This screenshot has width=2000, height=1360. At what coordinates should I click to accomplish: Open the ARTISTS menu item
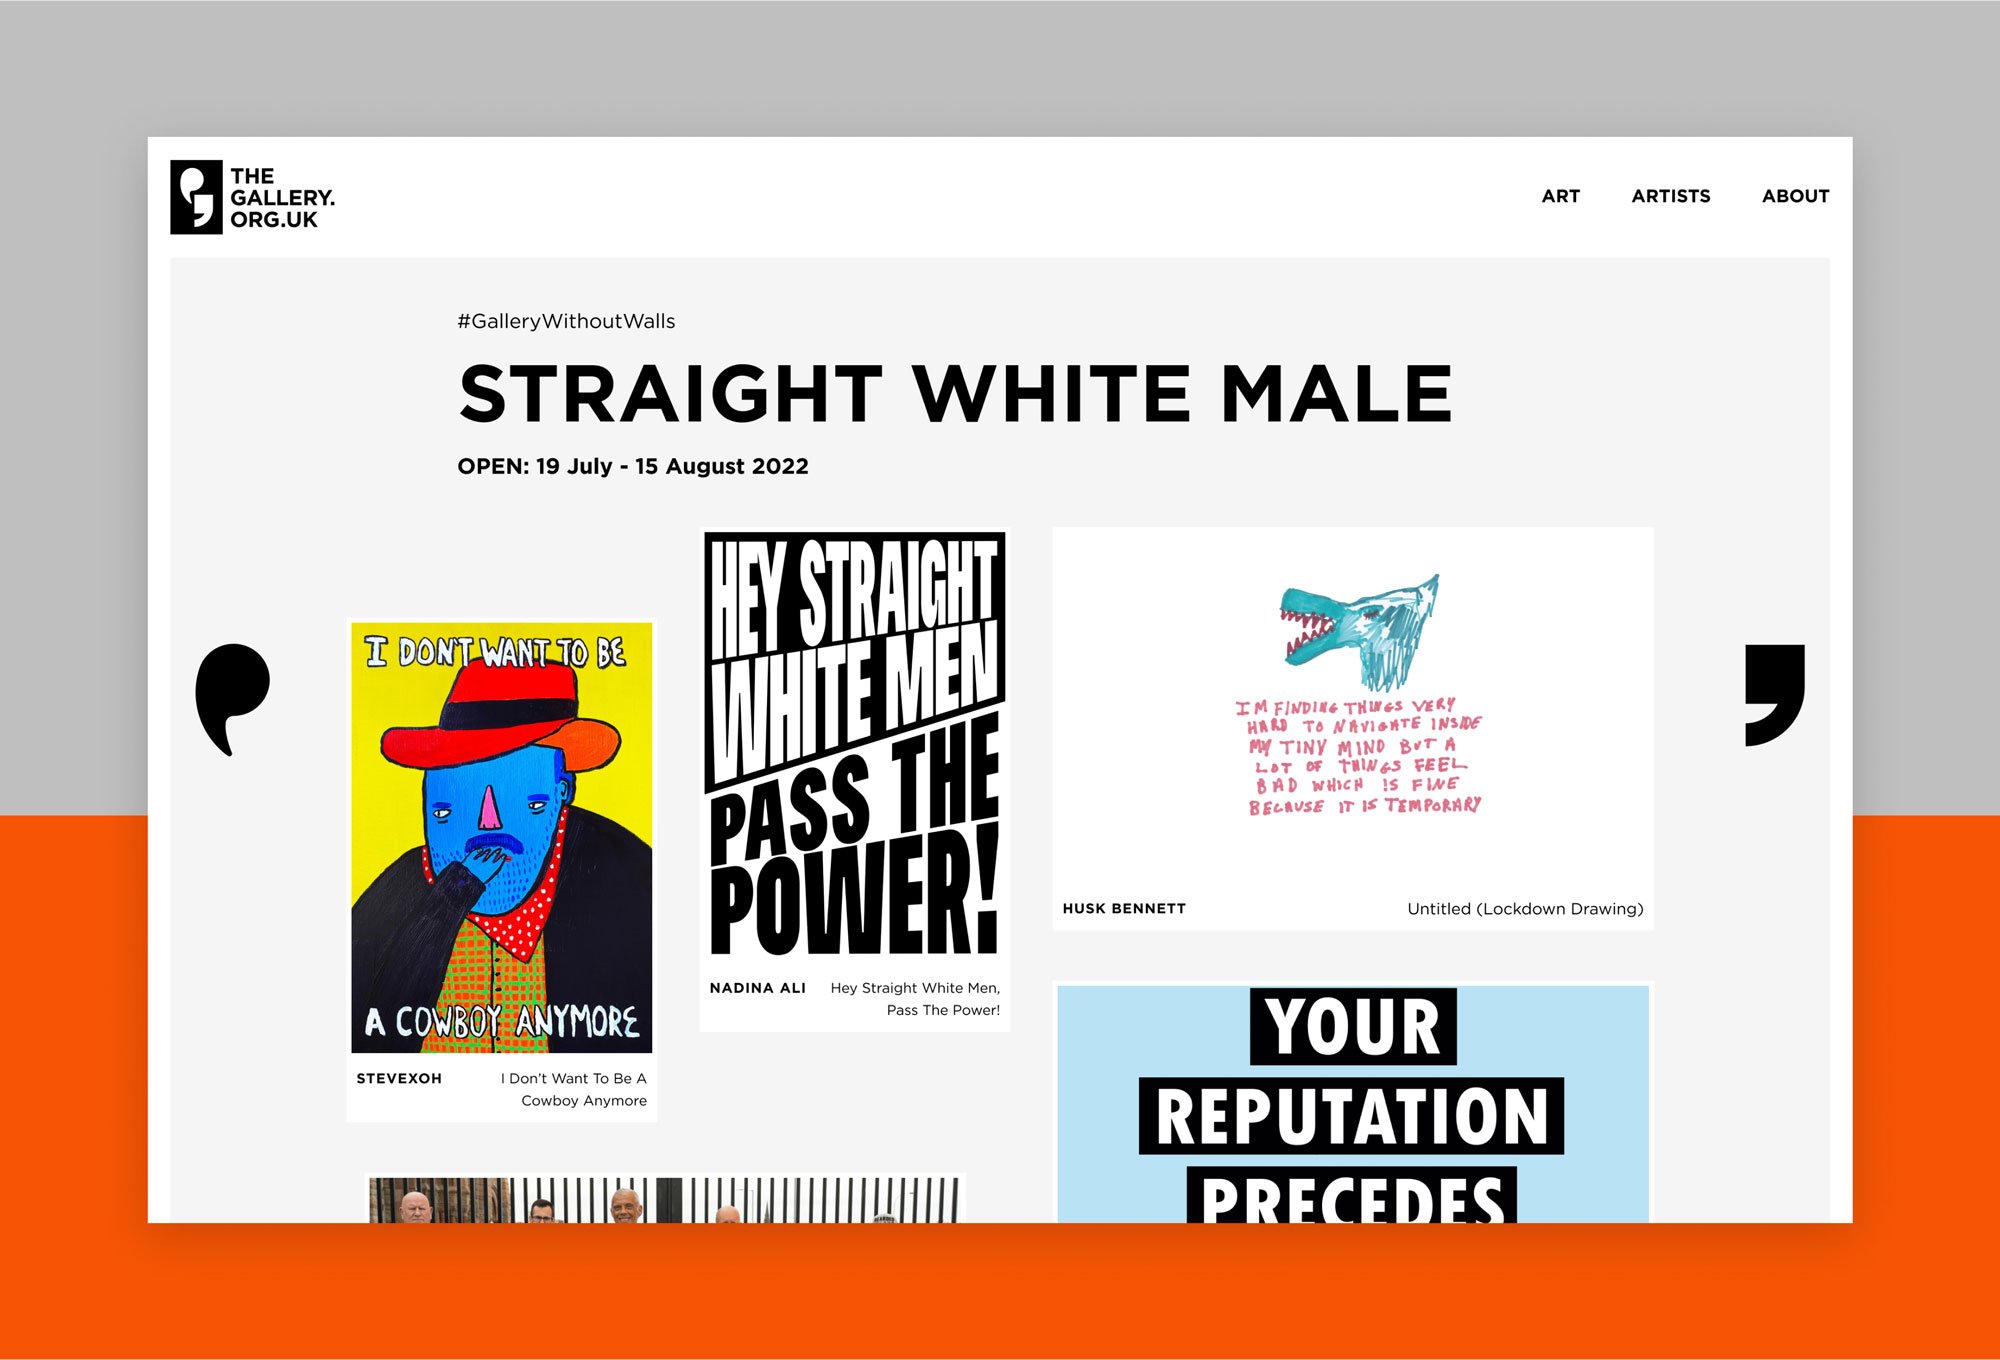[x=1670, y=196]
